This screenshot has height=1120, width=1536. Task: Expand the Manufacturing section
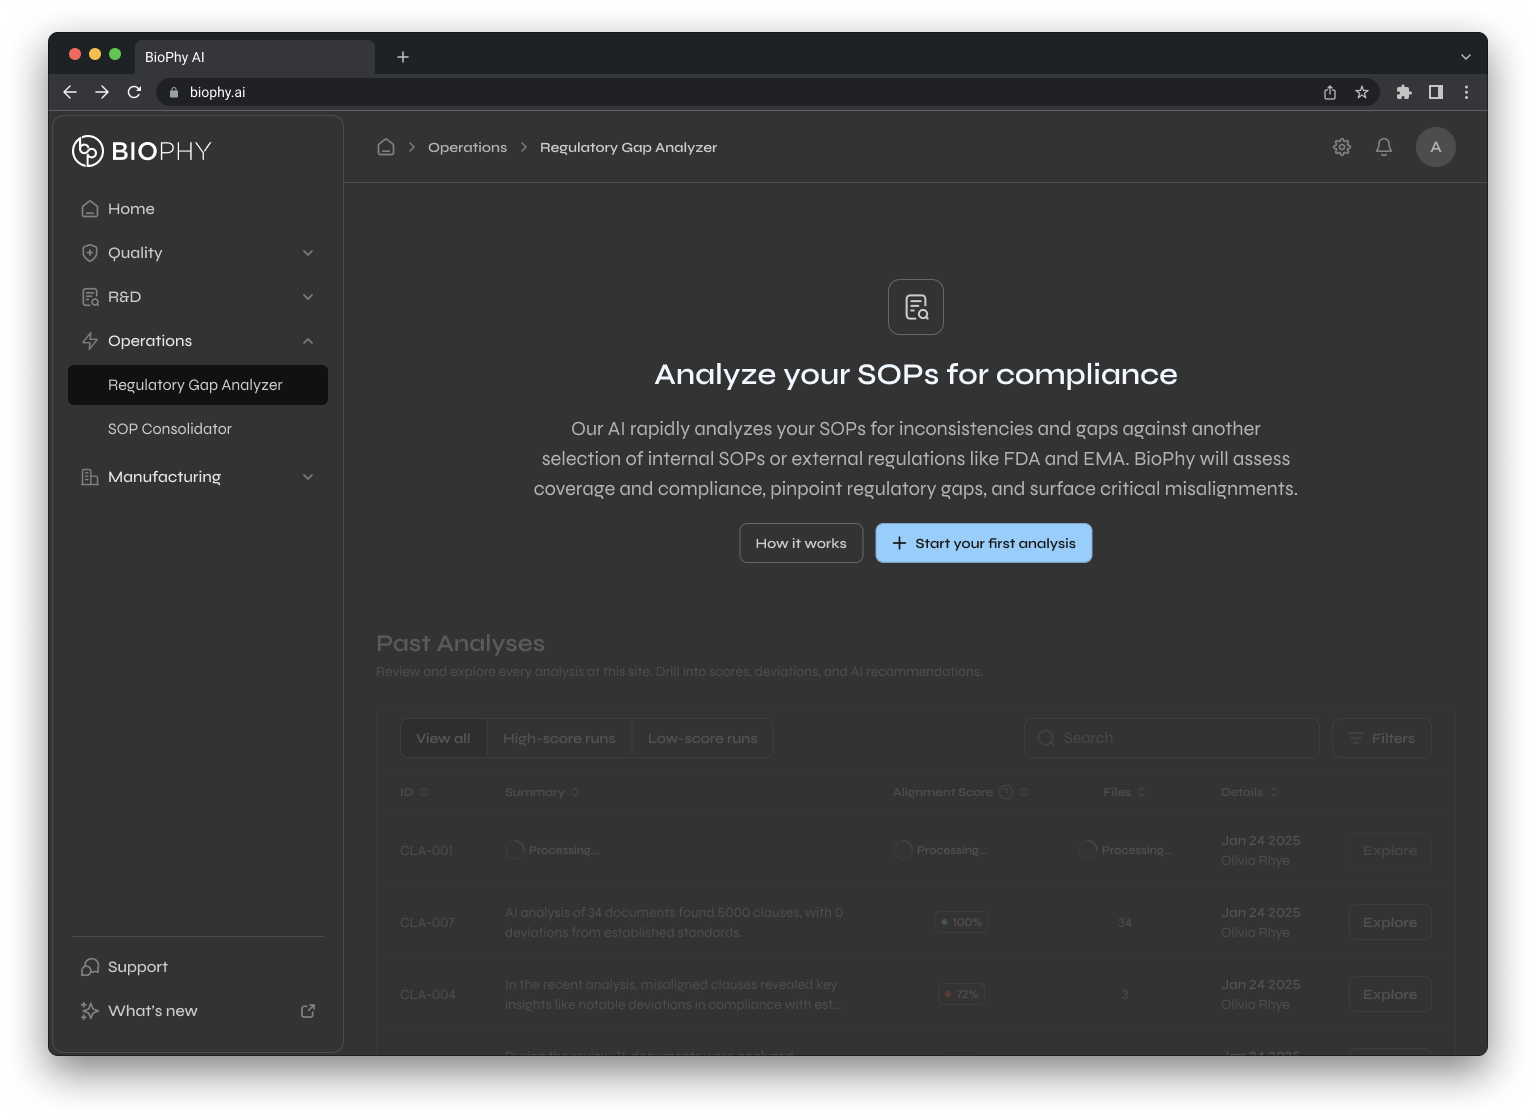[x=308, y=477]
